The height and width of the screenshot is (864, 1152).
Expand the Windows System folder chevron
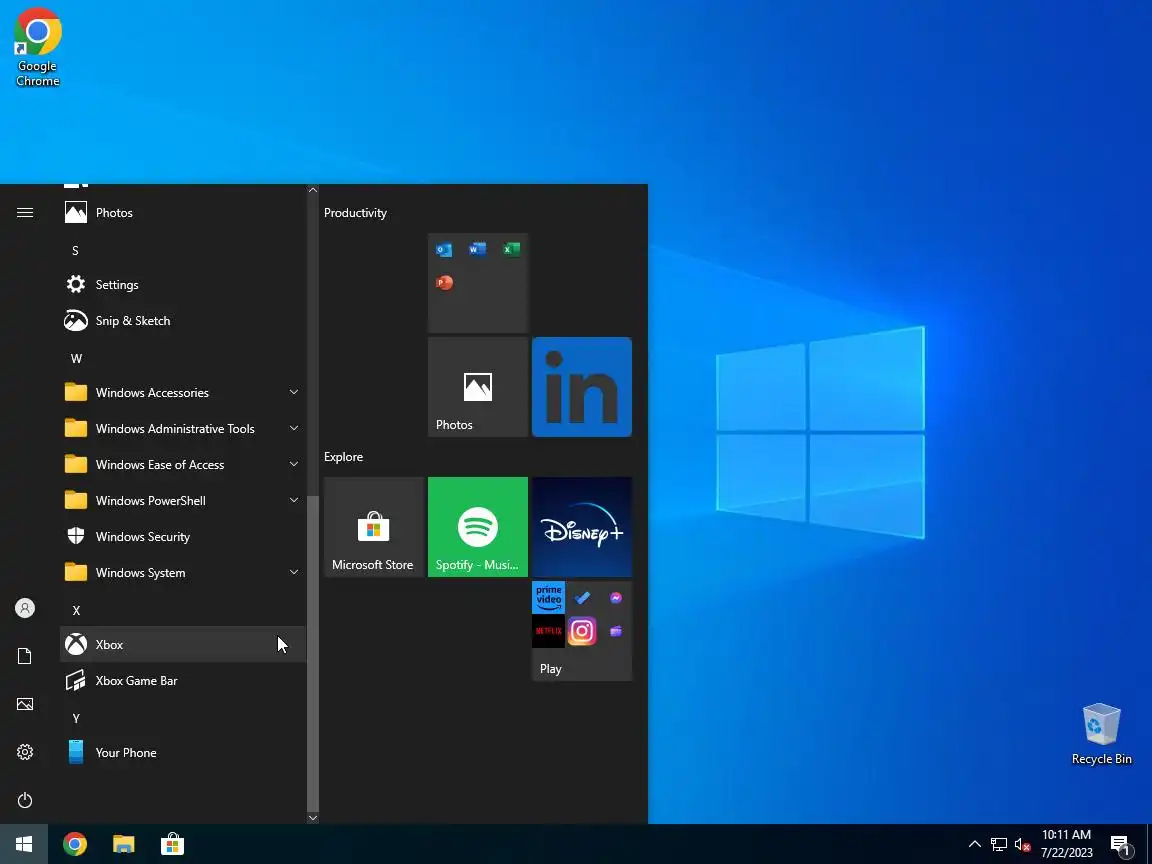[x=294, y=572]
